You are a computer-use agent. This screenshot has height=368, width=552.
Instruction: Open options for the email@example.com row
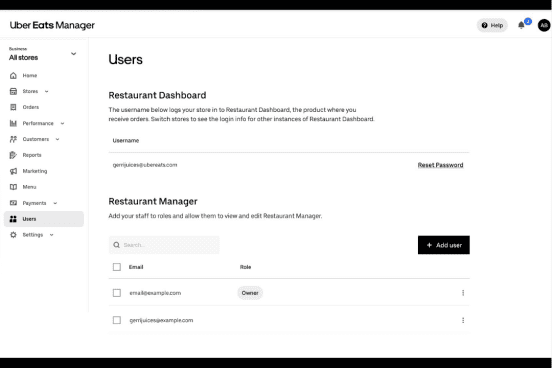pos(463,293)
